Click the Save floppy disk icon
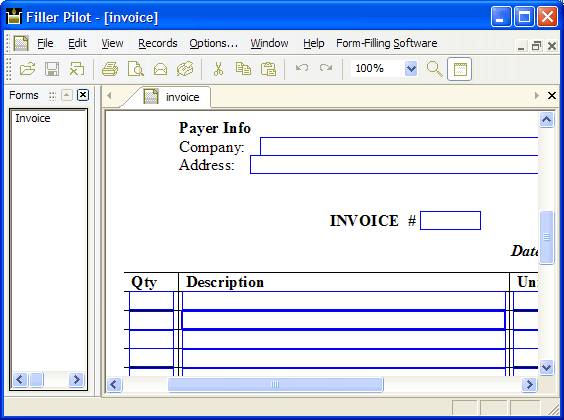564x420 pixels. click(52, 69)
